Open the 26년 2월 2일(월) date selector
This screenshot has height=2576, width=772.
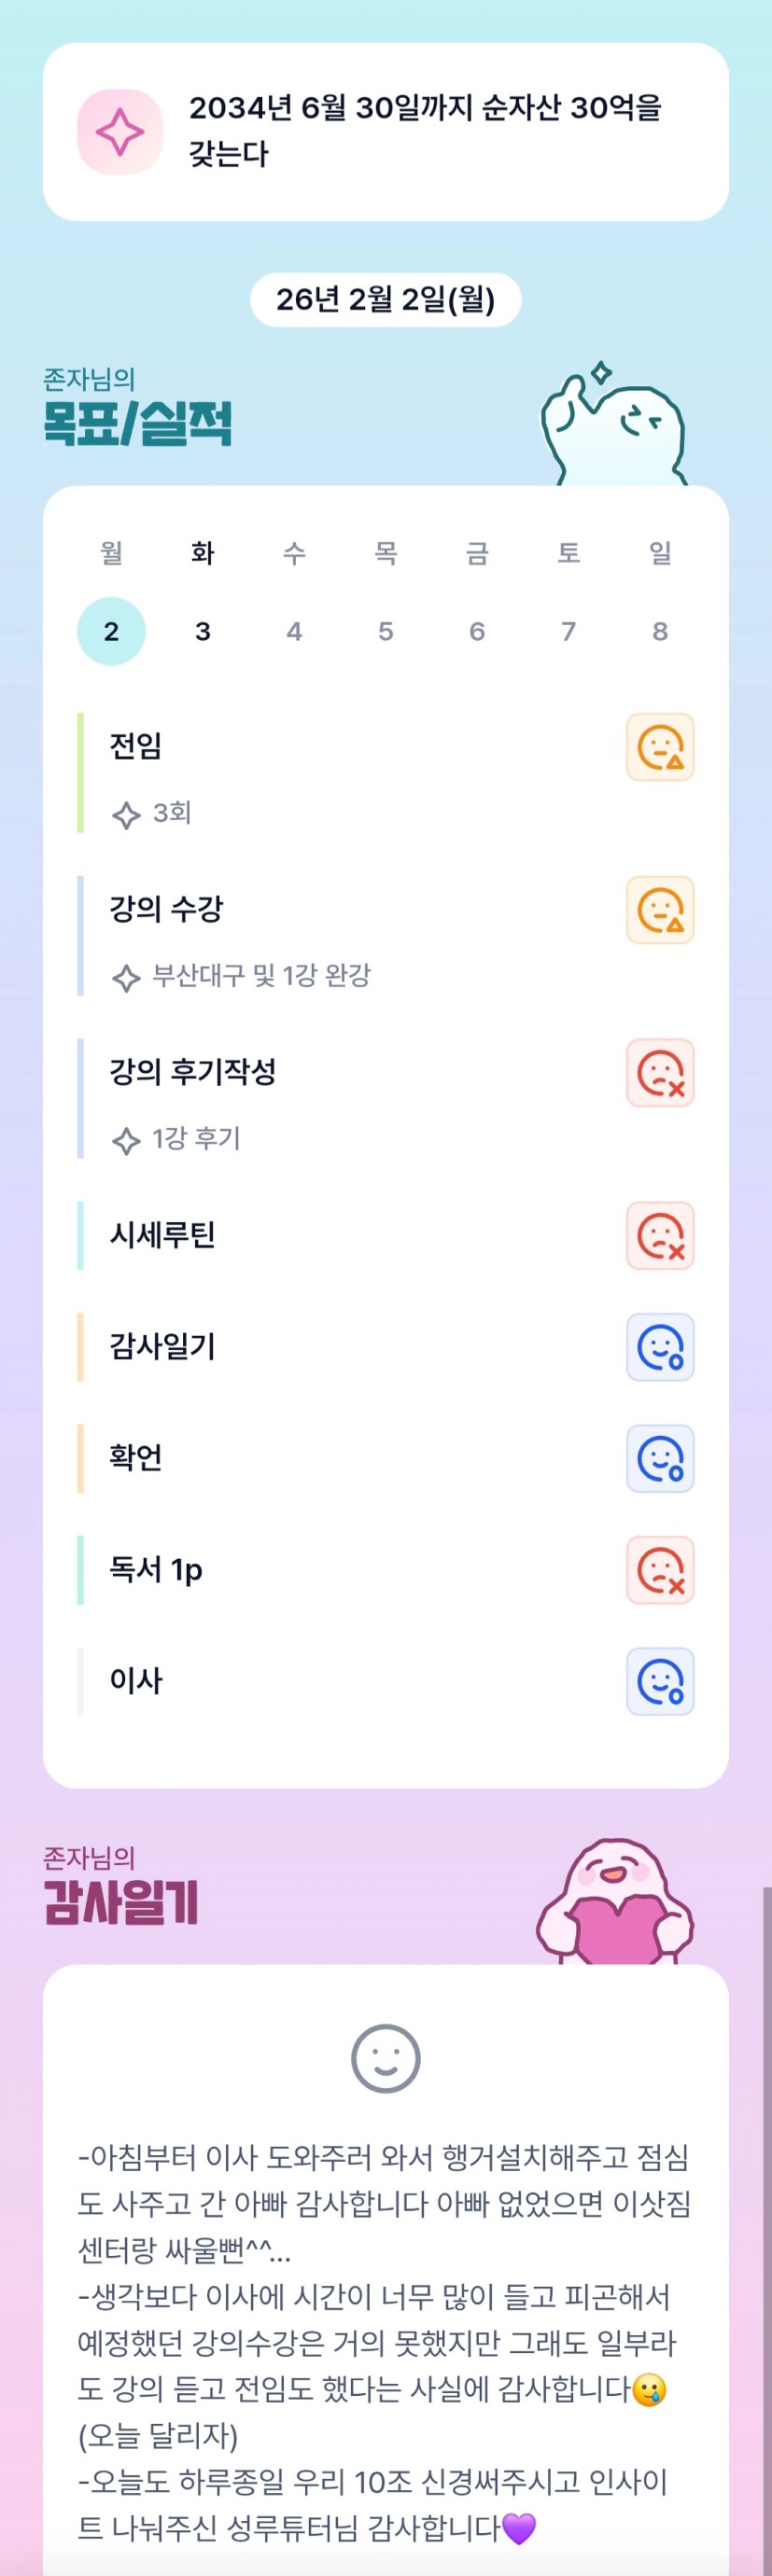pyautogui.click(x=385, y=300)
